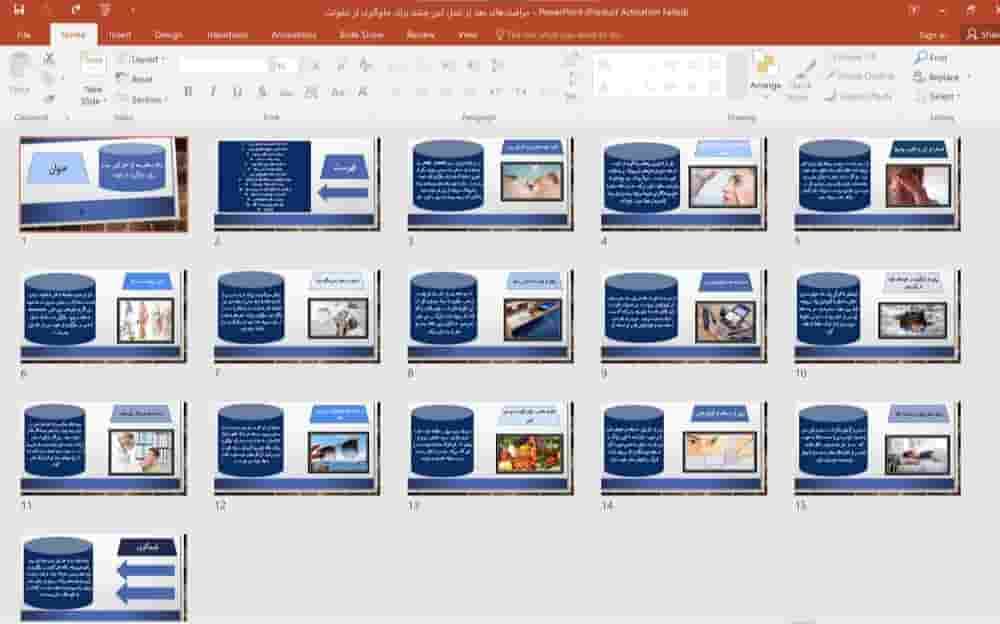Toggle italic formatting
Image resolution: width=1000 pixels, height=624 pixels.
click(x=213, y=92)
